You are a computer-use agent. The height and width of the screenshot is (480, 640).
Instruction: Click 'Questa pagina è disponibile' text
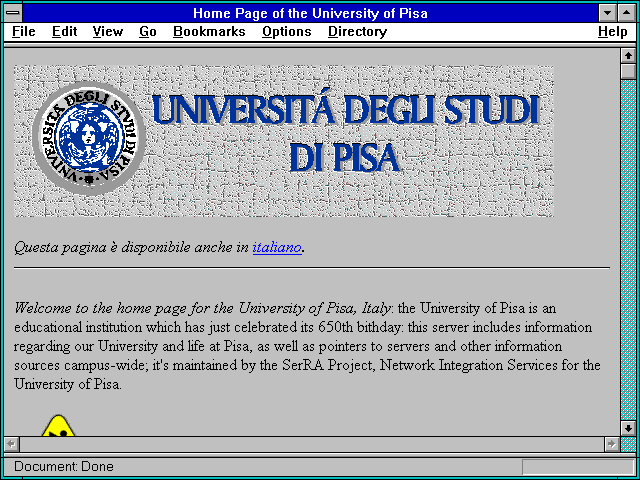pyautogui.click(x=102, y=247)
